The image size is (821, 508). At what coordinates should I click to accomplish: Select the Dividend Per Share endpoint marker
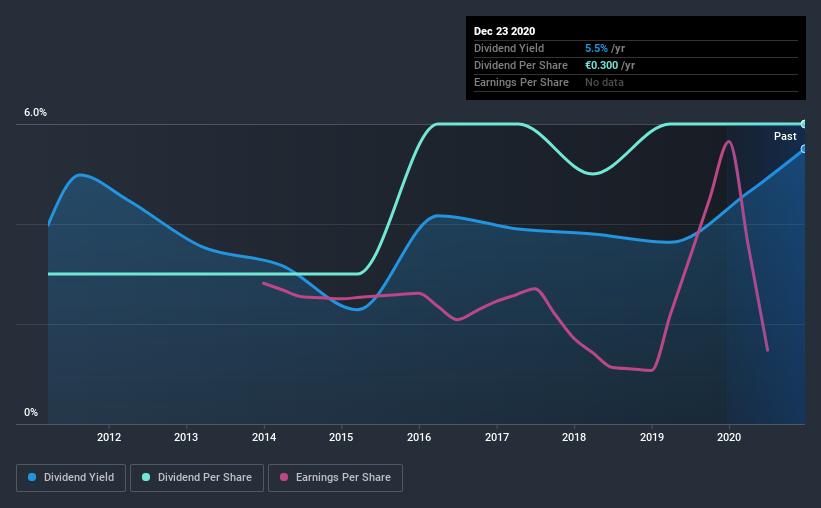(x=804, y=124)
